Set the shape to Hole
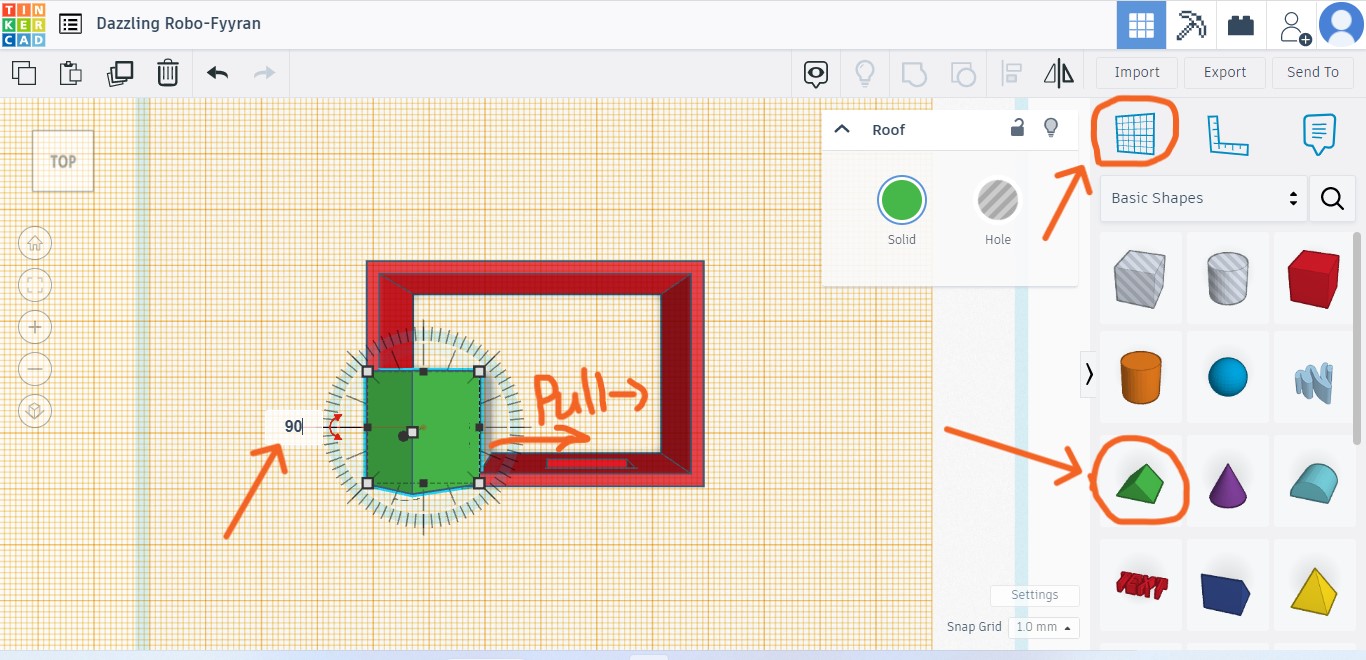1366x660 pixels. 998,200
